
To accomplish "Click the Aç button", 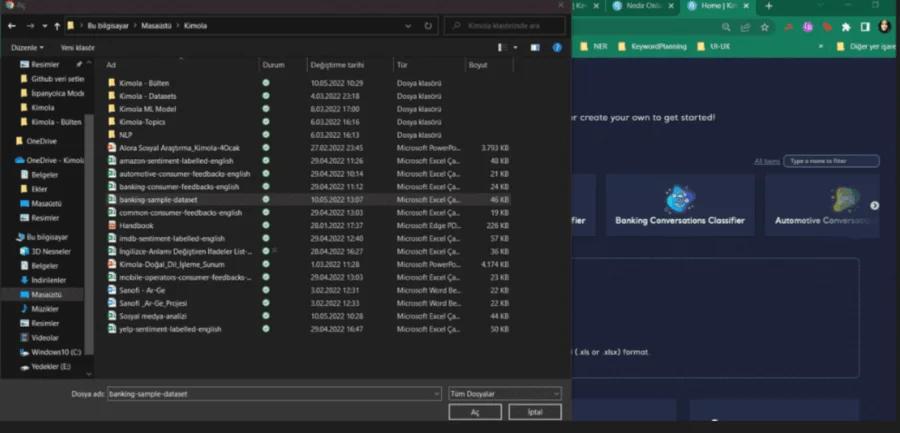I will tap(475, 412).
